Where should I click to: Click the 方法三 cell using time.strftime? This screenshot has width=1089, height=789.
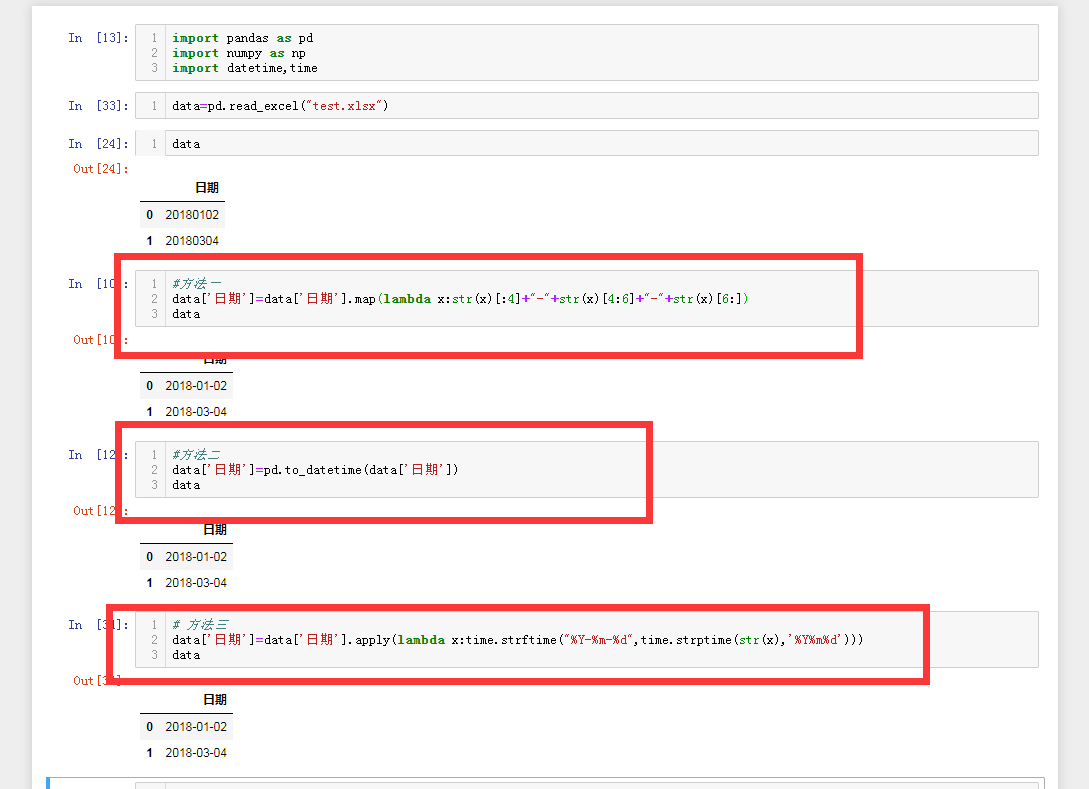pyautogui.click(x=587, y=640)
